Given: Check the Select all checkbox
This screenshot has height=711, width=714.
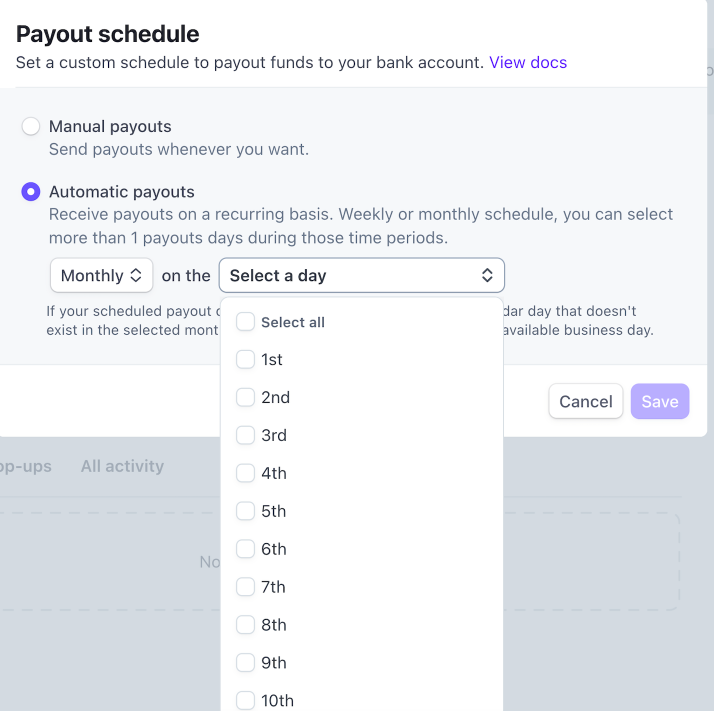Looking at the screenshot, I should (246, 322).
